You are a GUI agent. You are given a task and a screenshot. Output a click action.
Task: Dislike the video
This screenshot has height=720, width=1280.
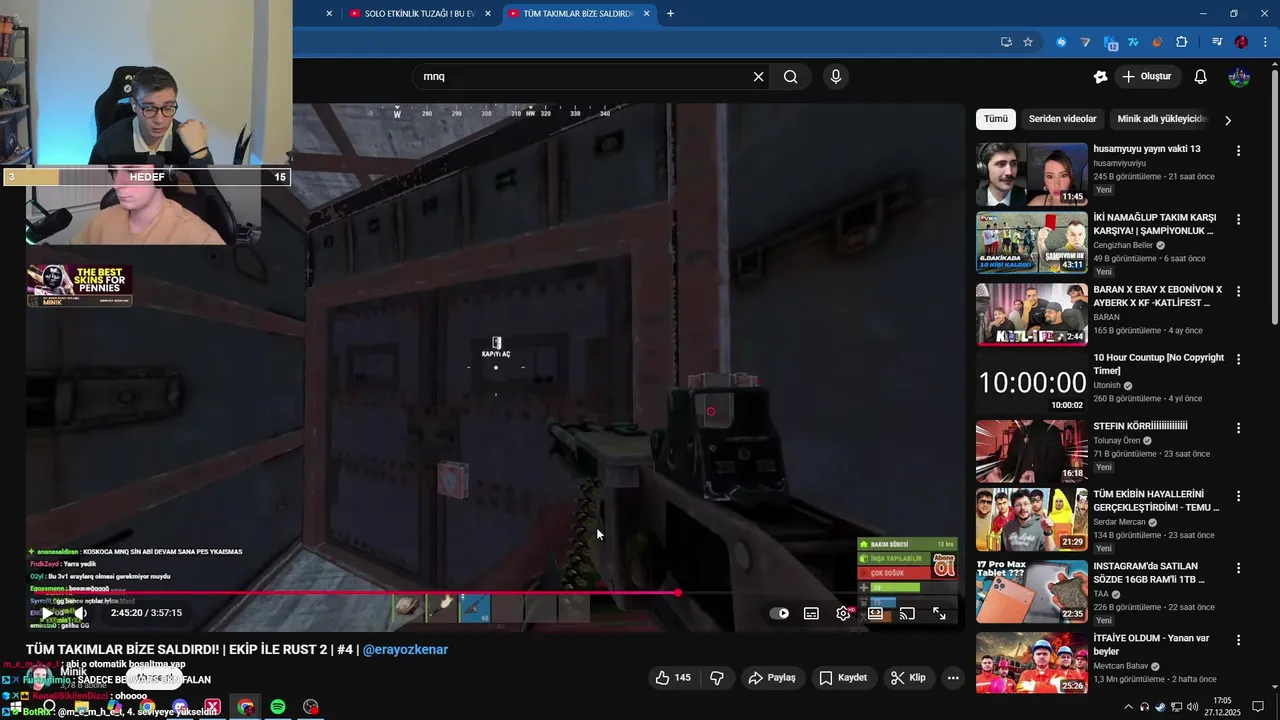(x=717, y=677)
